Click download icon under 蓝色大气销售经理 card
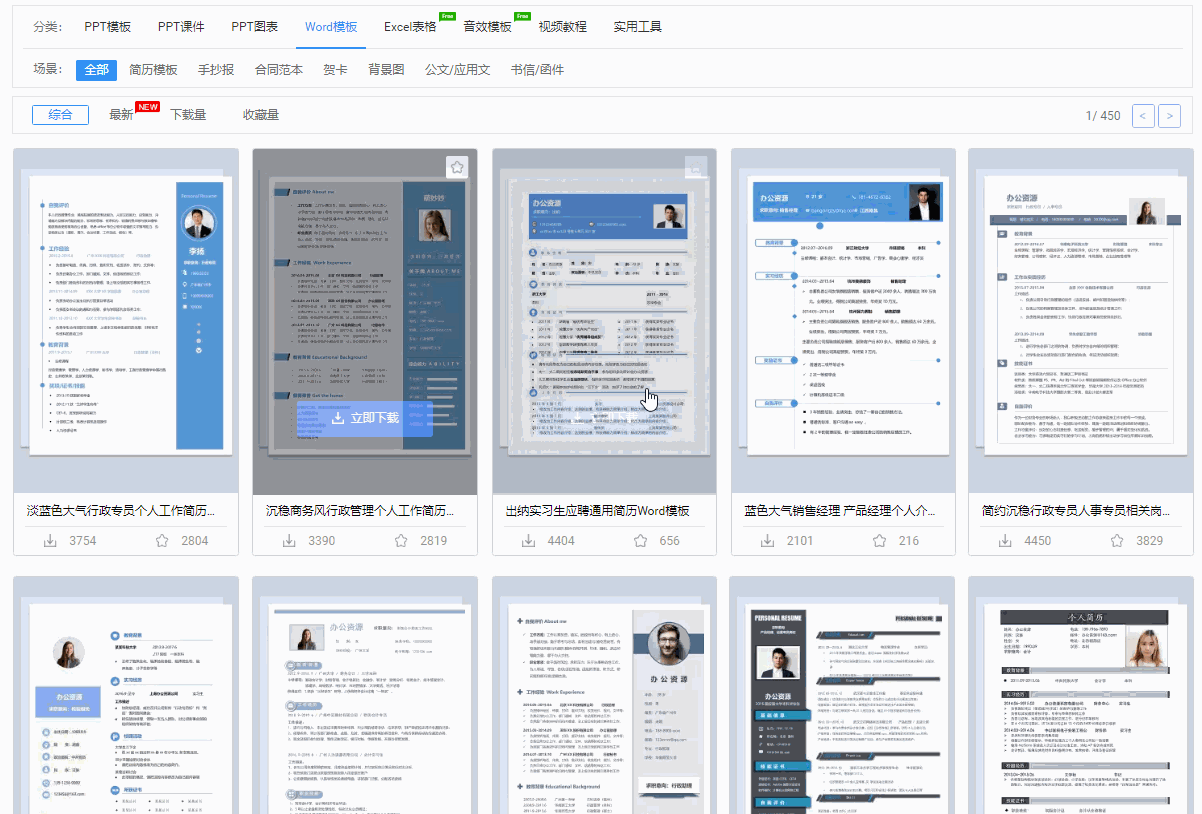 [767, 539]
